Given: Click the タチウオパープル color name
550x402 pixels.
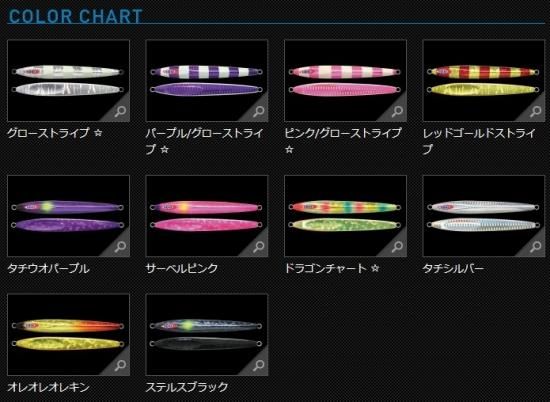Looking at the screenshot, I should coord(48,269).
